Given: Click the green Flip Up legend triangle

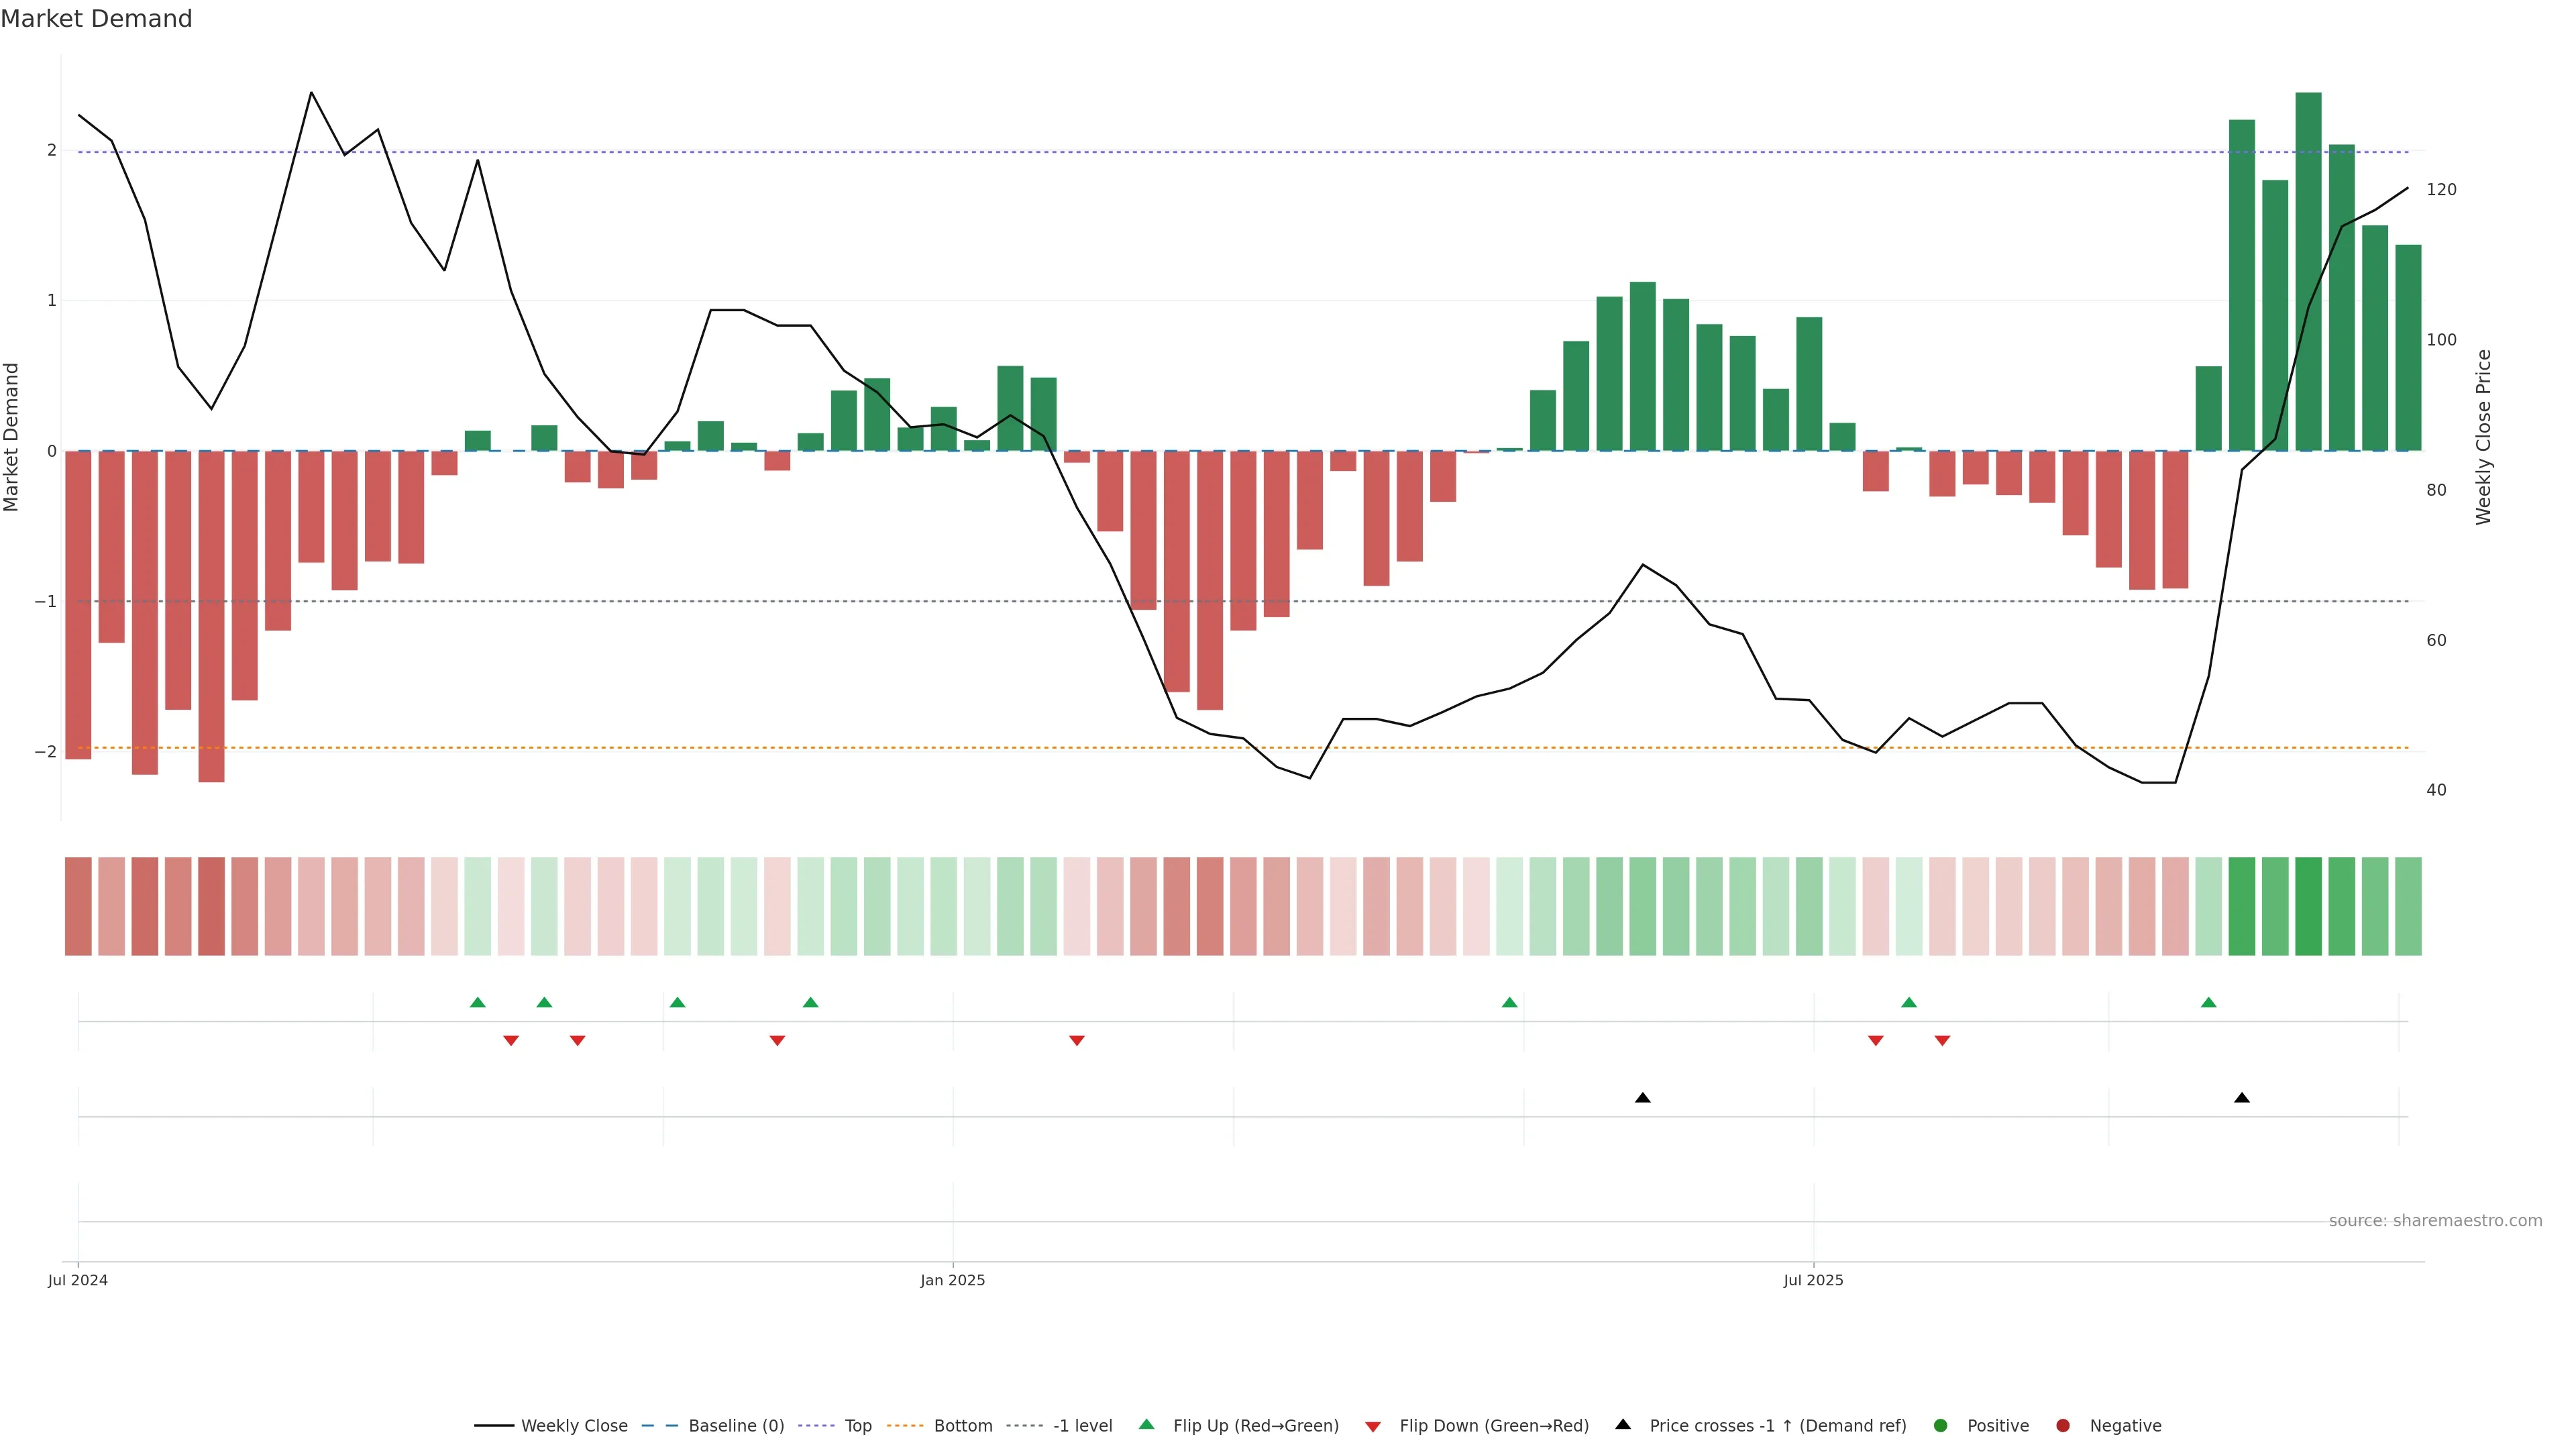Looking at the screenshot, I should coord(1146,1424).
